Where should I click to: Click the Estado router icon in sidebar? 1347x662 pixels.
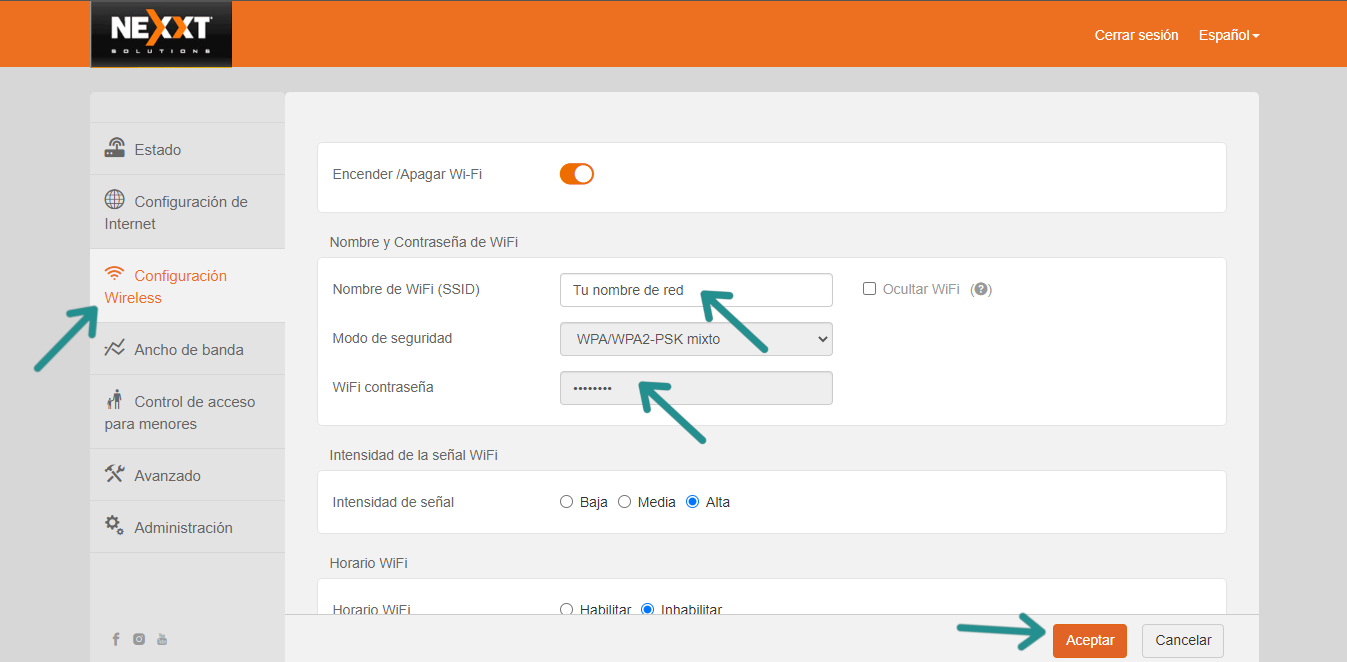click(x=115, y=148)
